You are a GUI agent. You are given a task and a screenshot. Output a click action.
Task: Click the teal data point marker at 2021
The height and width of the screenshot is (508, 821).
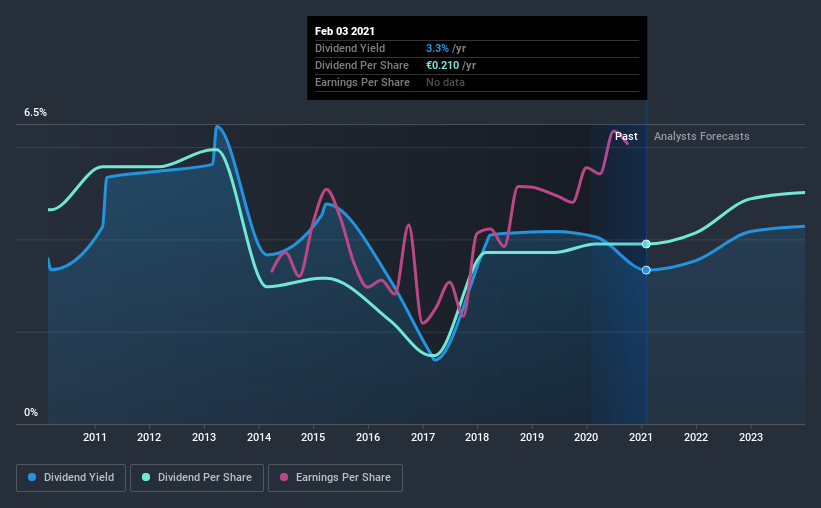click(646, 244)
